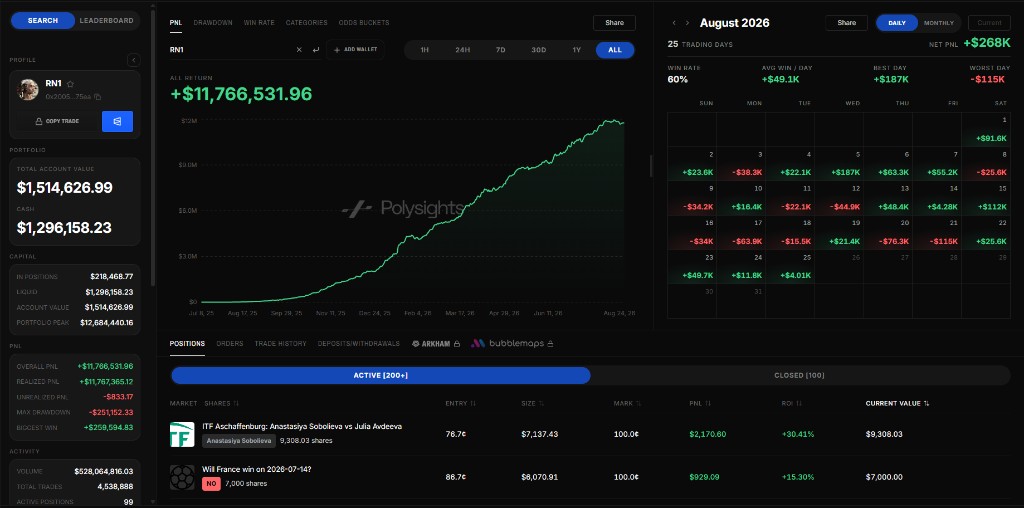1024x508 pixels.
Task: Click the chart panel resize handle
Action: point(650,166)
